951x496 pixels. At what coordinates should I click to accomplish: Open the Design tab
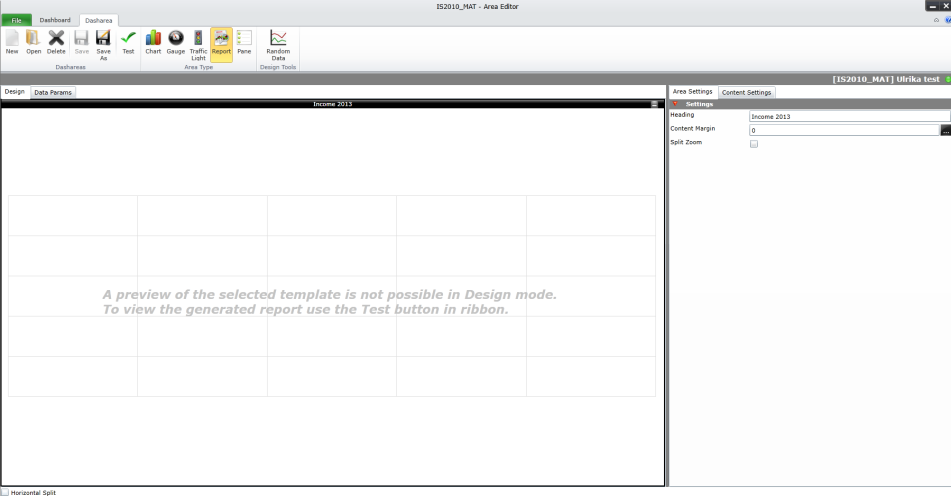coord(15,92)
